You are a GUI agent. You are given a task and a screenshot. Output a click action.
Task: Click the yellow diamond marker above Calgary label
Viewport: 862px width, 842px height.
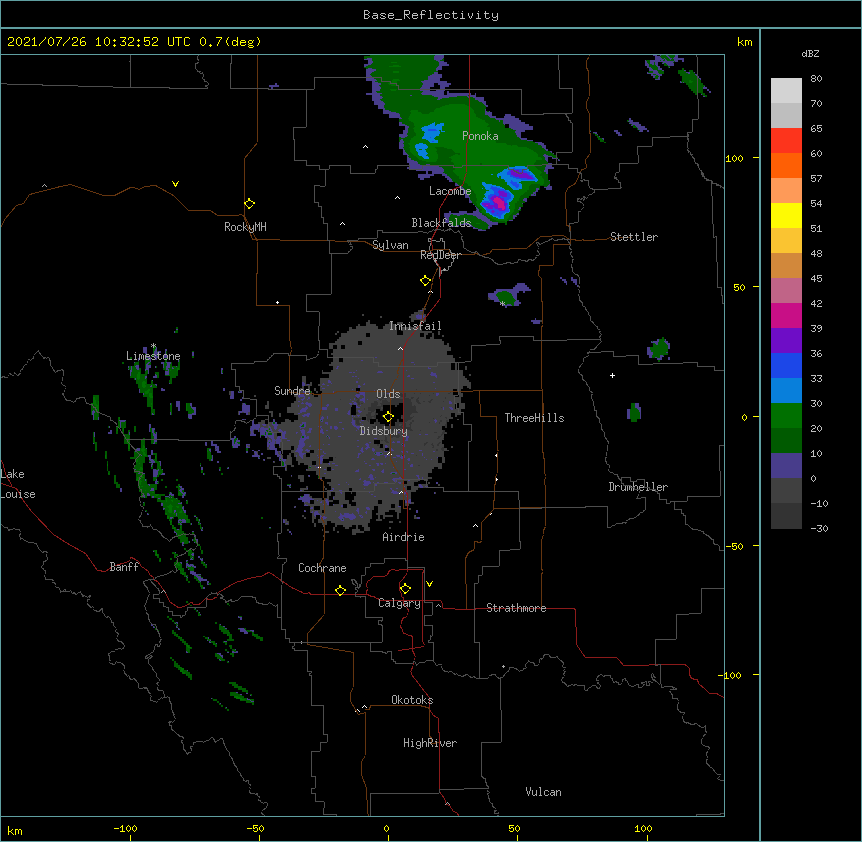tap(405, 589)
